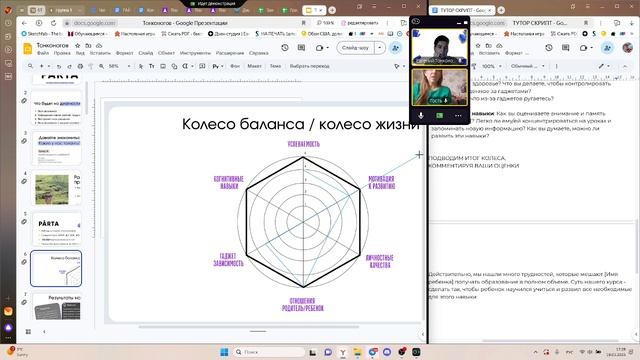Open Правка menu in Slides
Viewport: 640px width, 360px height.
pyautogui.click(x=62, y=53)
